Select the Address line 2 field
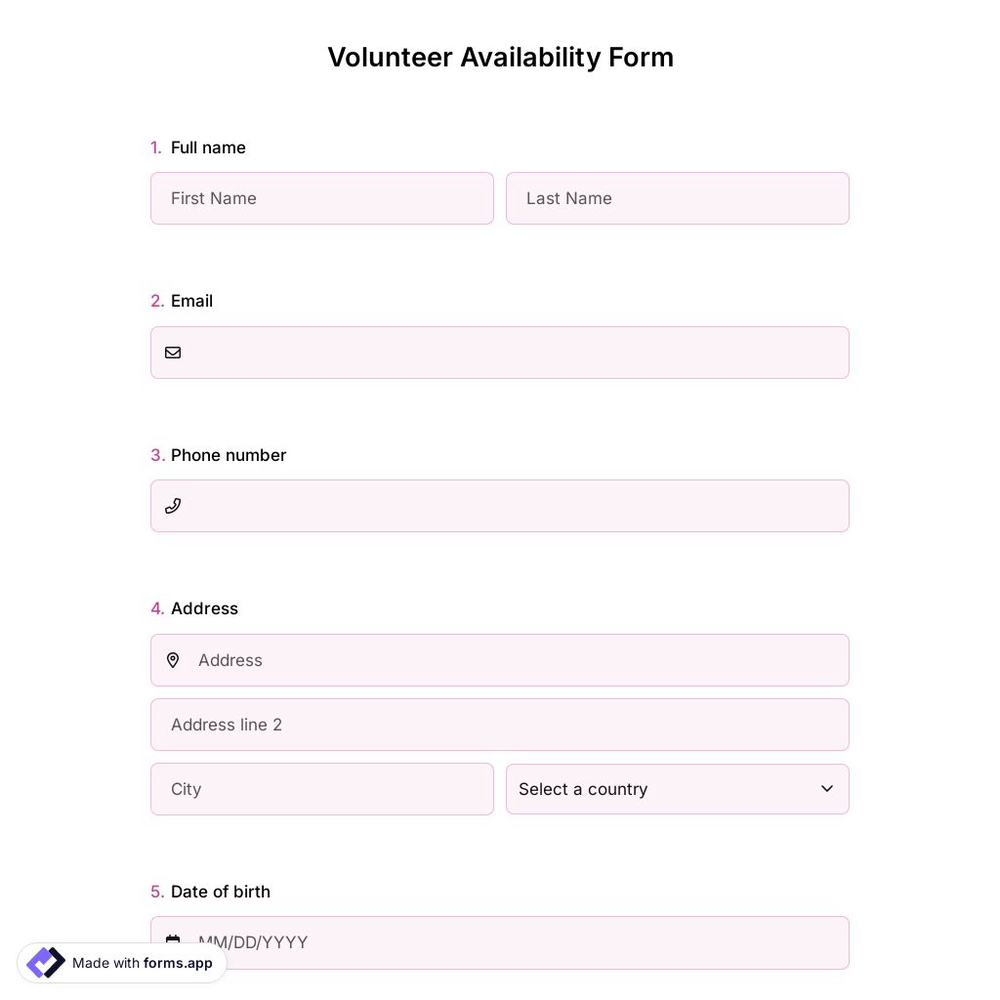The width and height of the screenshot is (1000, 1000). coord(500,724)
